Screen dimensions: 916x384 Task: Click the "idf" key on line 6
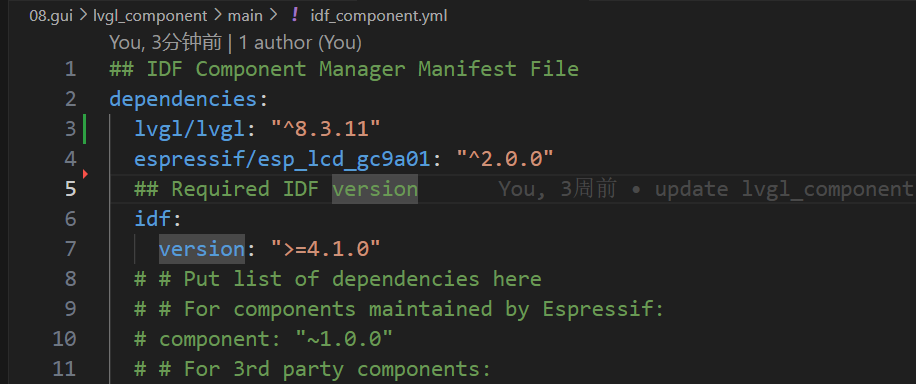pyautogui.click(x=152, y=219)
